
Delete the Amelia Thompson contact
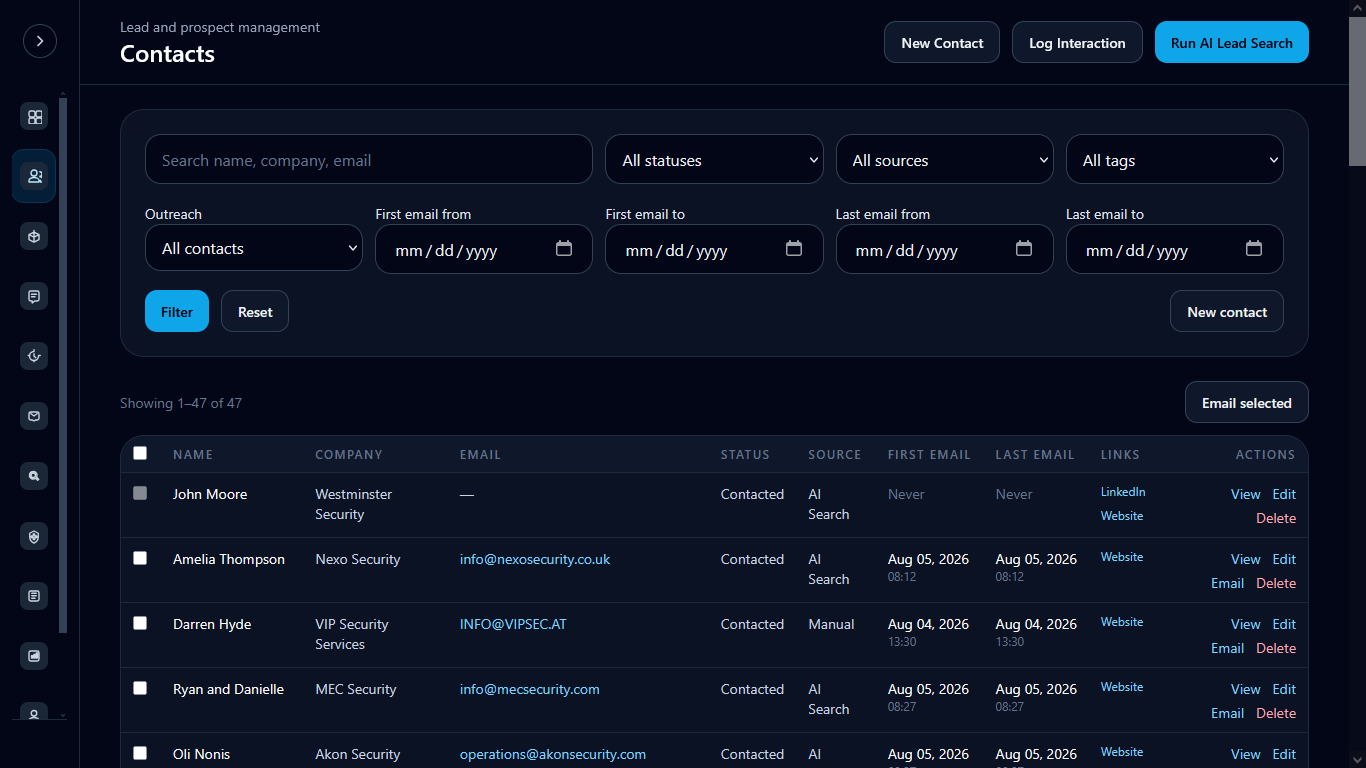click(x=1276, y=583)
